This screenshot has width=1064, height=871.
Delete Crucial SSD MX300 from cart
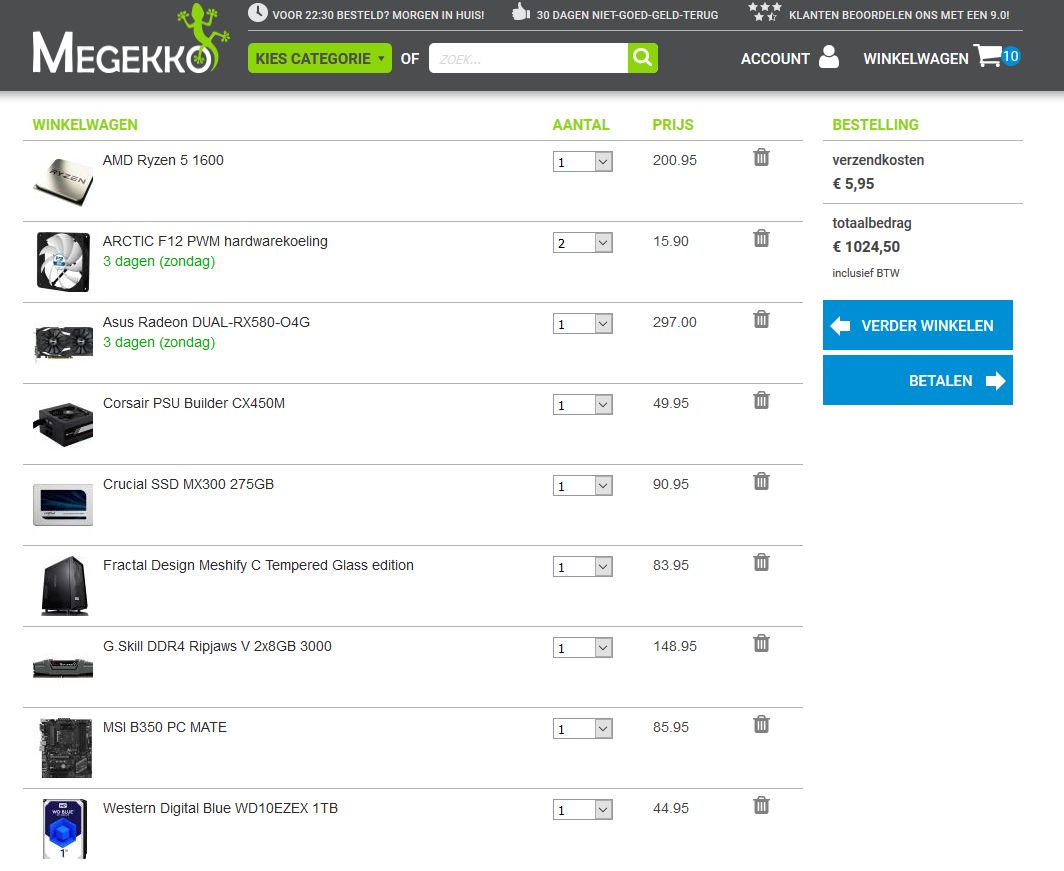(761, 481)
